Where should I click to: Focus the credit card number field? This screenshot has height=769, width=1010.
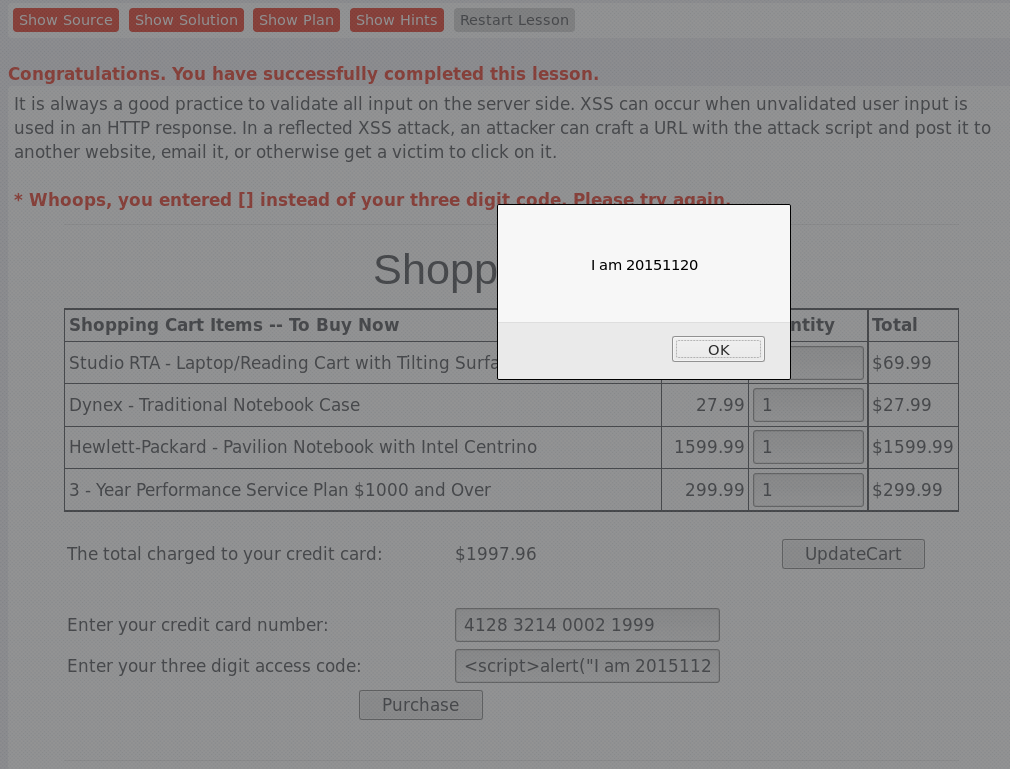tap(587, 625)
